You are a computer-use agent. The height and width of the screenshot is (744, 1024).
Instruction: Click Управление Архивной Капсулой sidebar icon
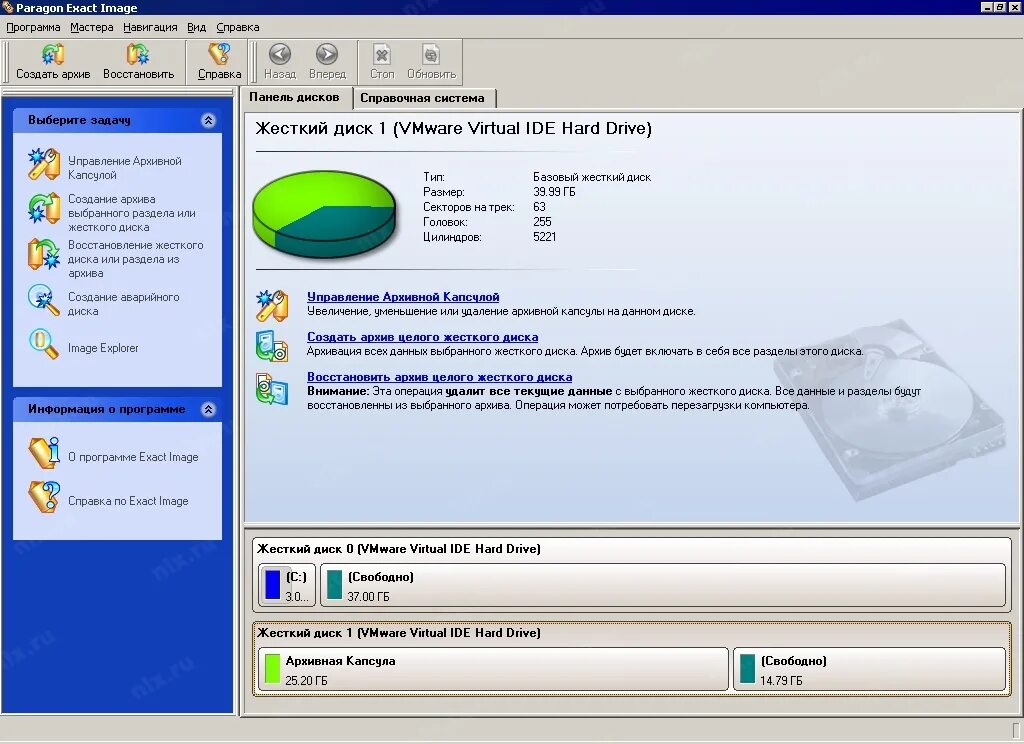tap(44, 165)
